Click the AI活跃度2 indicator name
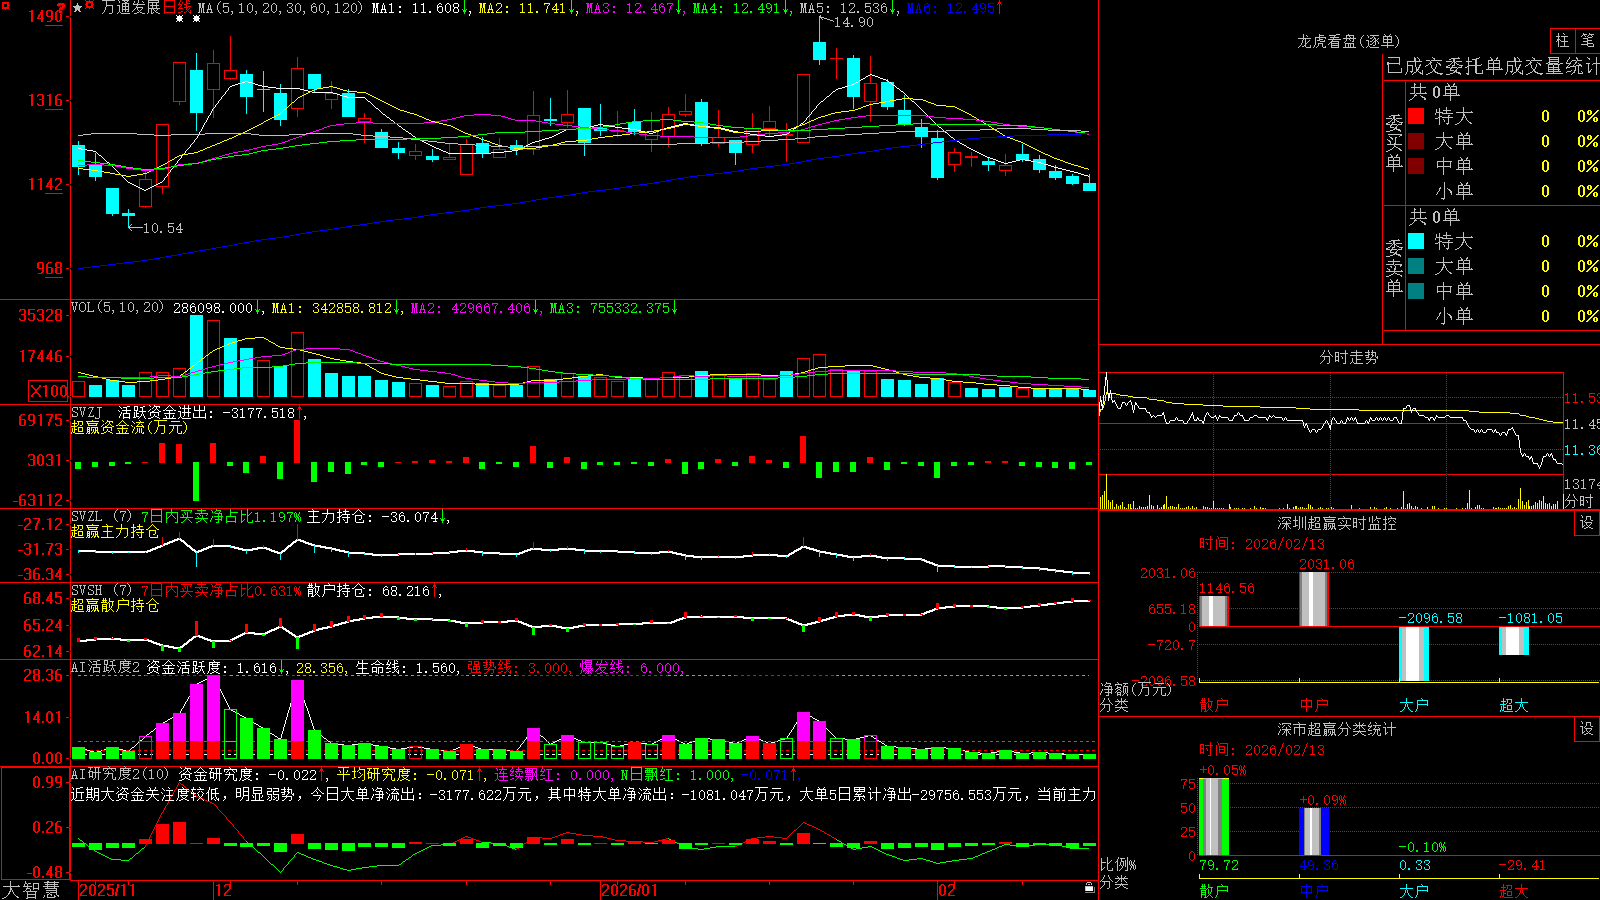1600x900 pixels. coord(106,667)
